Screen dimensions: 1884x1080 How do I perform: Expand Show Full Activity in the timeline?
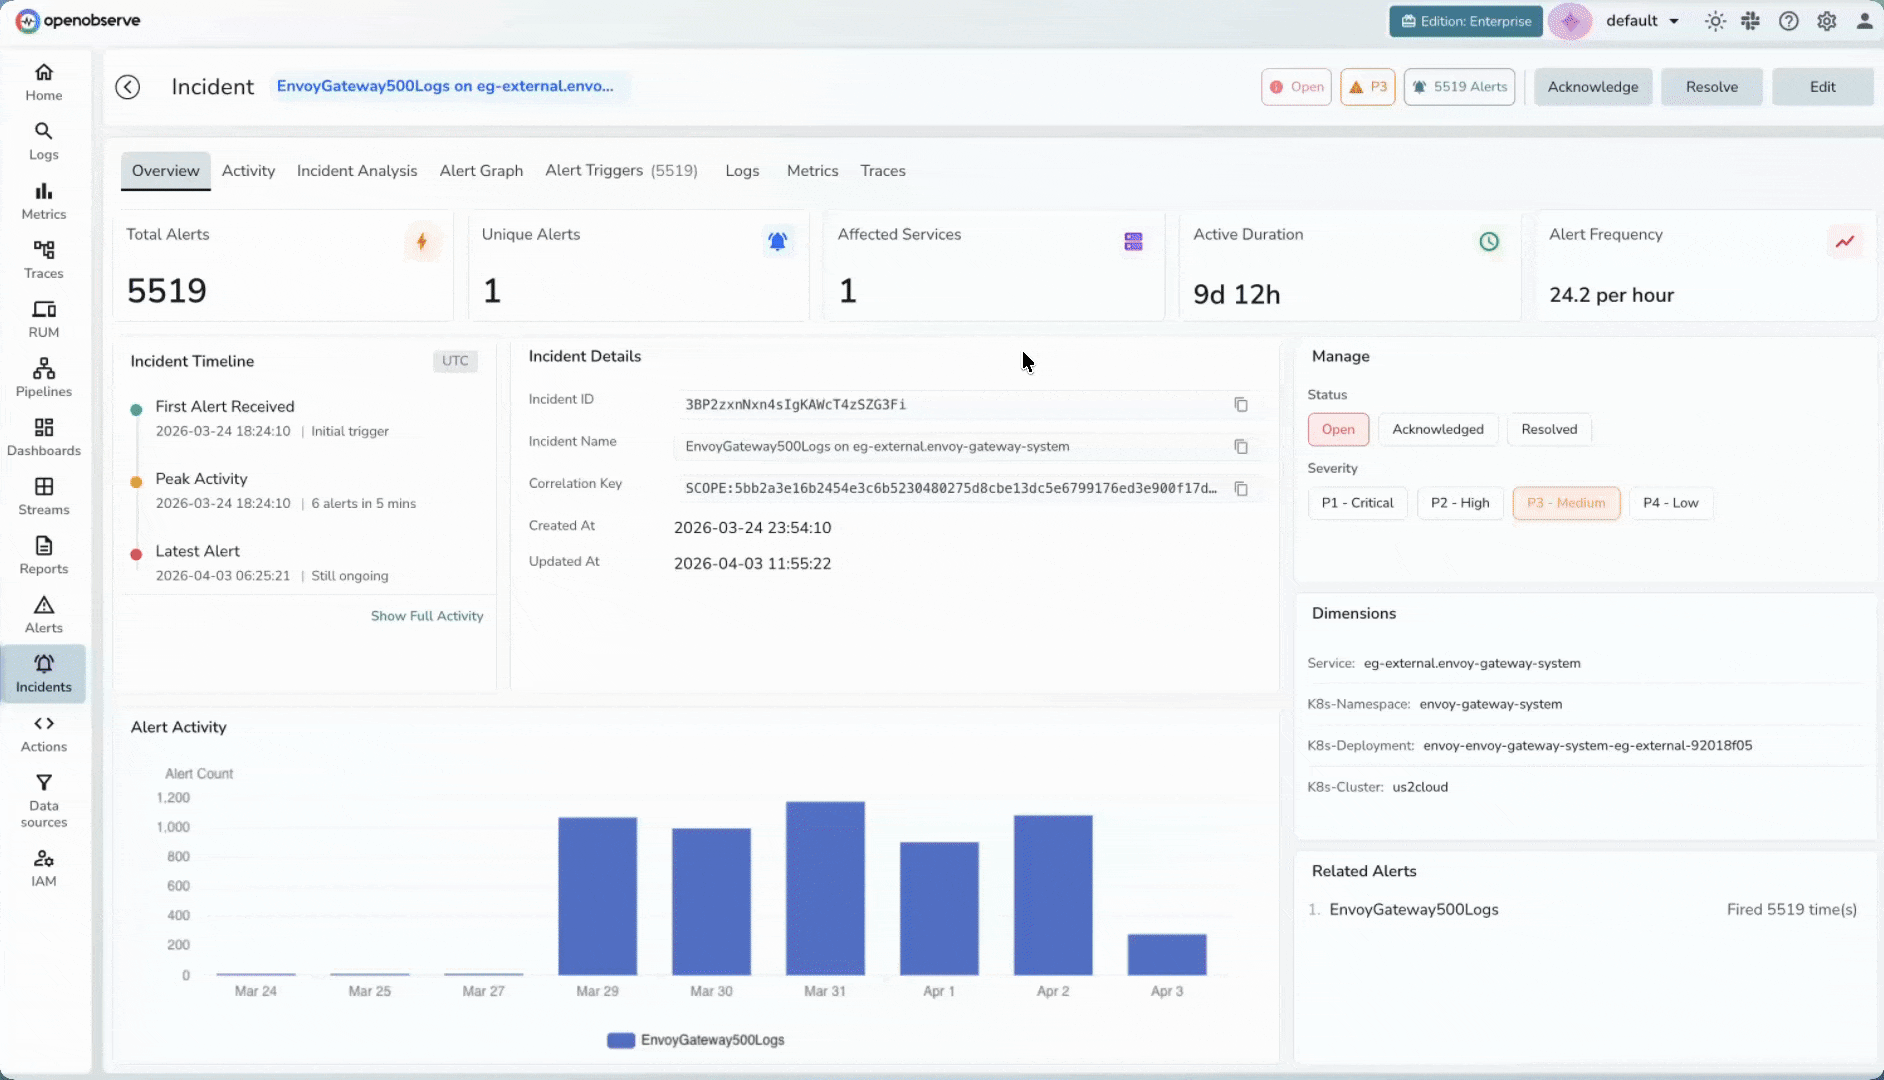[427, 615]
